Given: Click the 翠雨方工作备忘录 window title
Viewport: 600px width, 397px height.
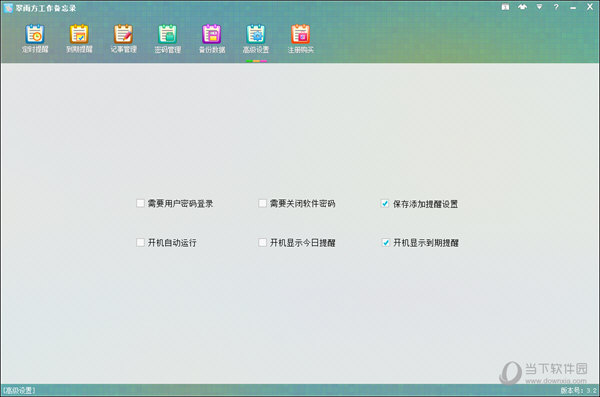Looking at the screenshot, I should [x=46, y=8].
